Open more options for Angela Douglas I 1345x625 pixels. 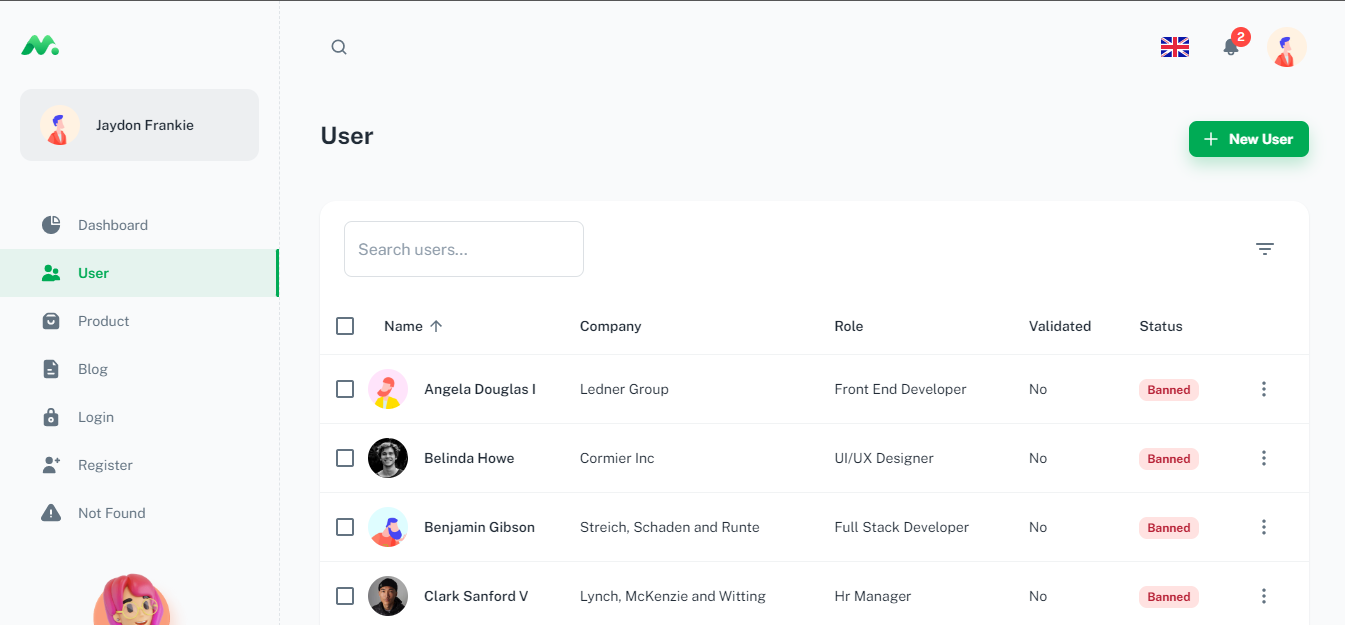point(1264,389)
